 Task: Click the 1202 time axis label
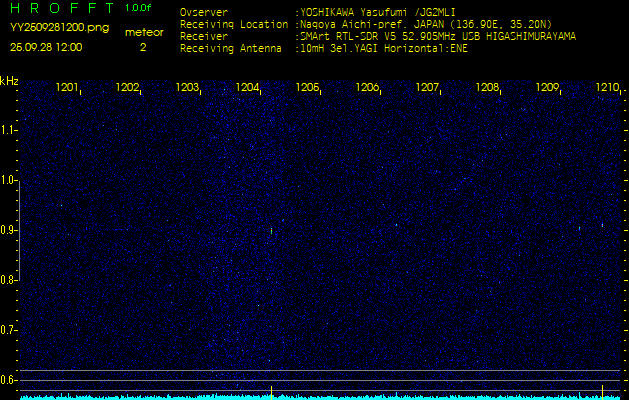[127, 87]
